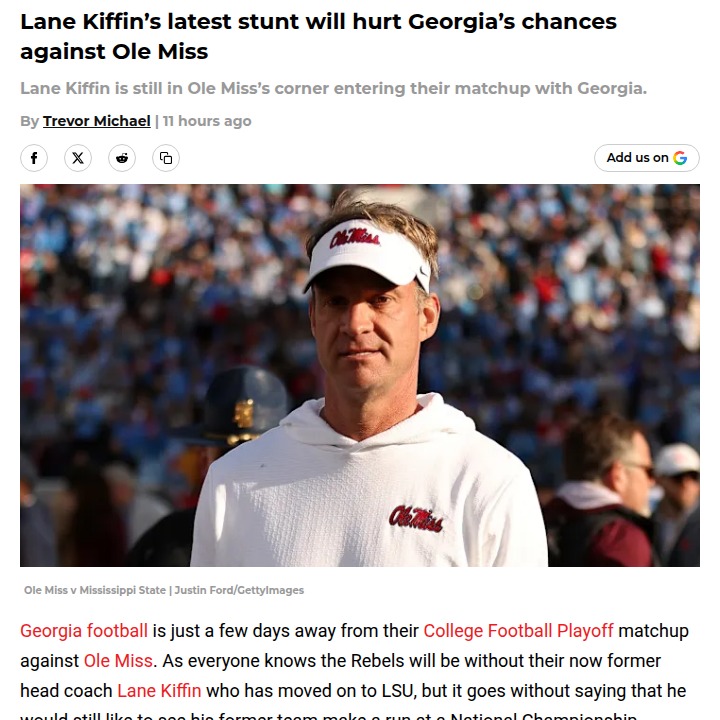Click the Google G logo

680,158
